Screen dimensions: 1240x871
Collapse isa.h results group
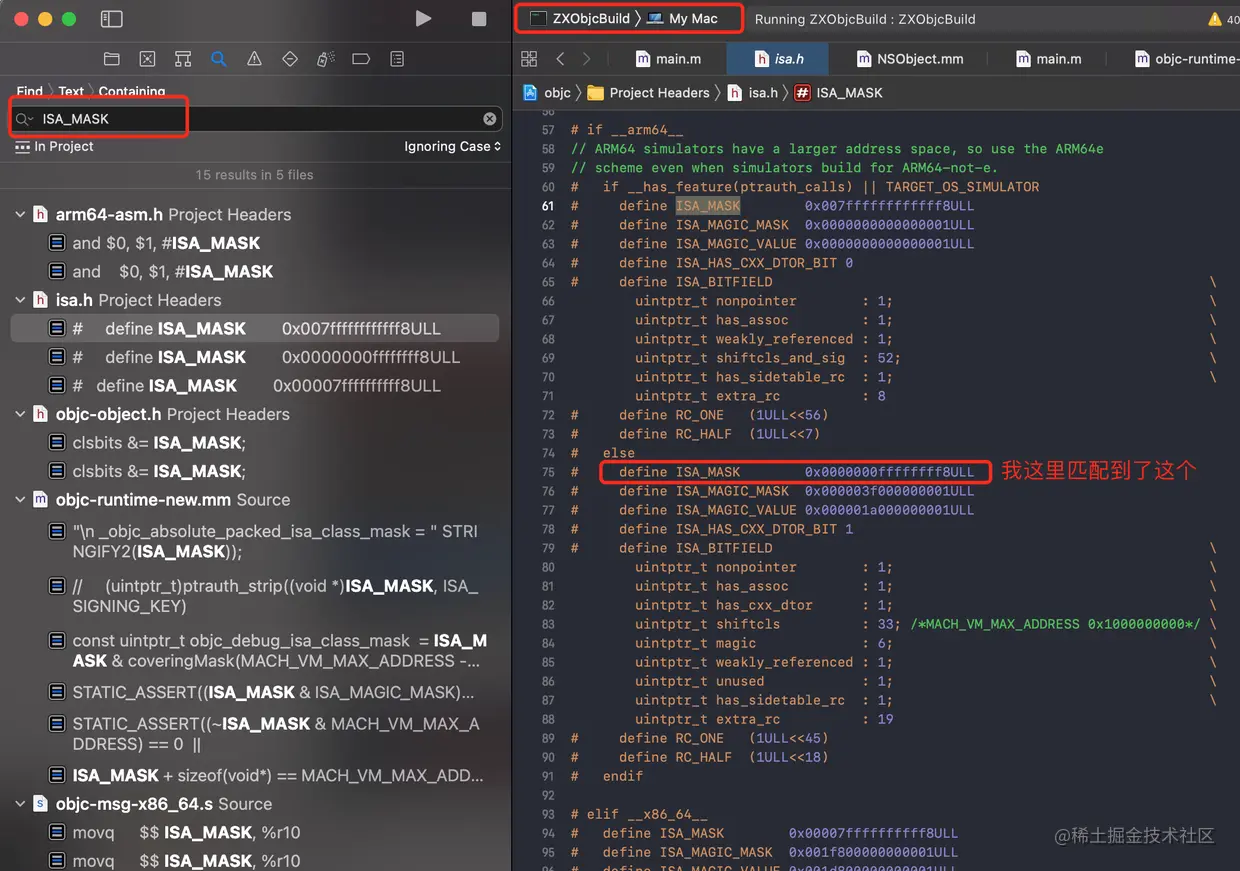pos(20,300)
